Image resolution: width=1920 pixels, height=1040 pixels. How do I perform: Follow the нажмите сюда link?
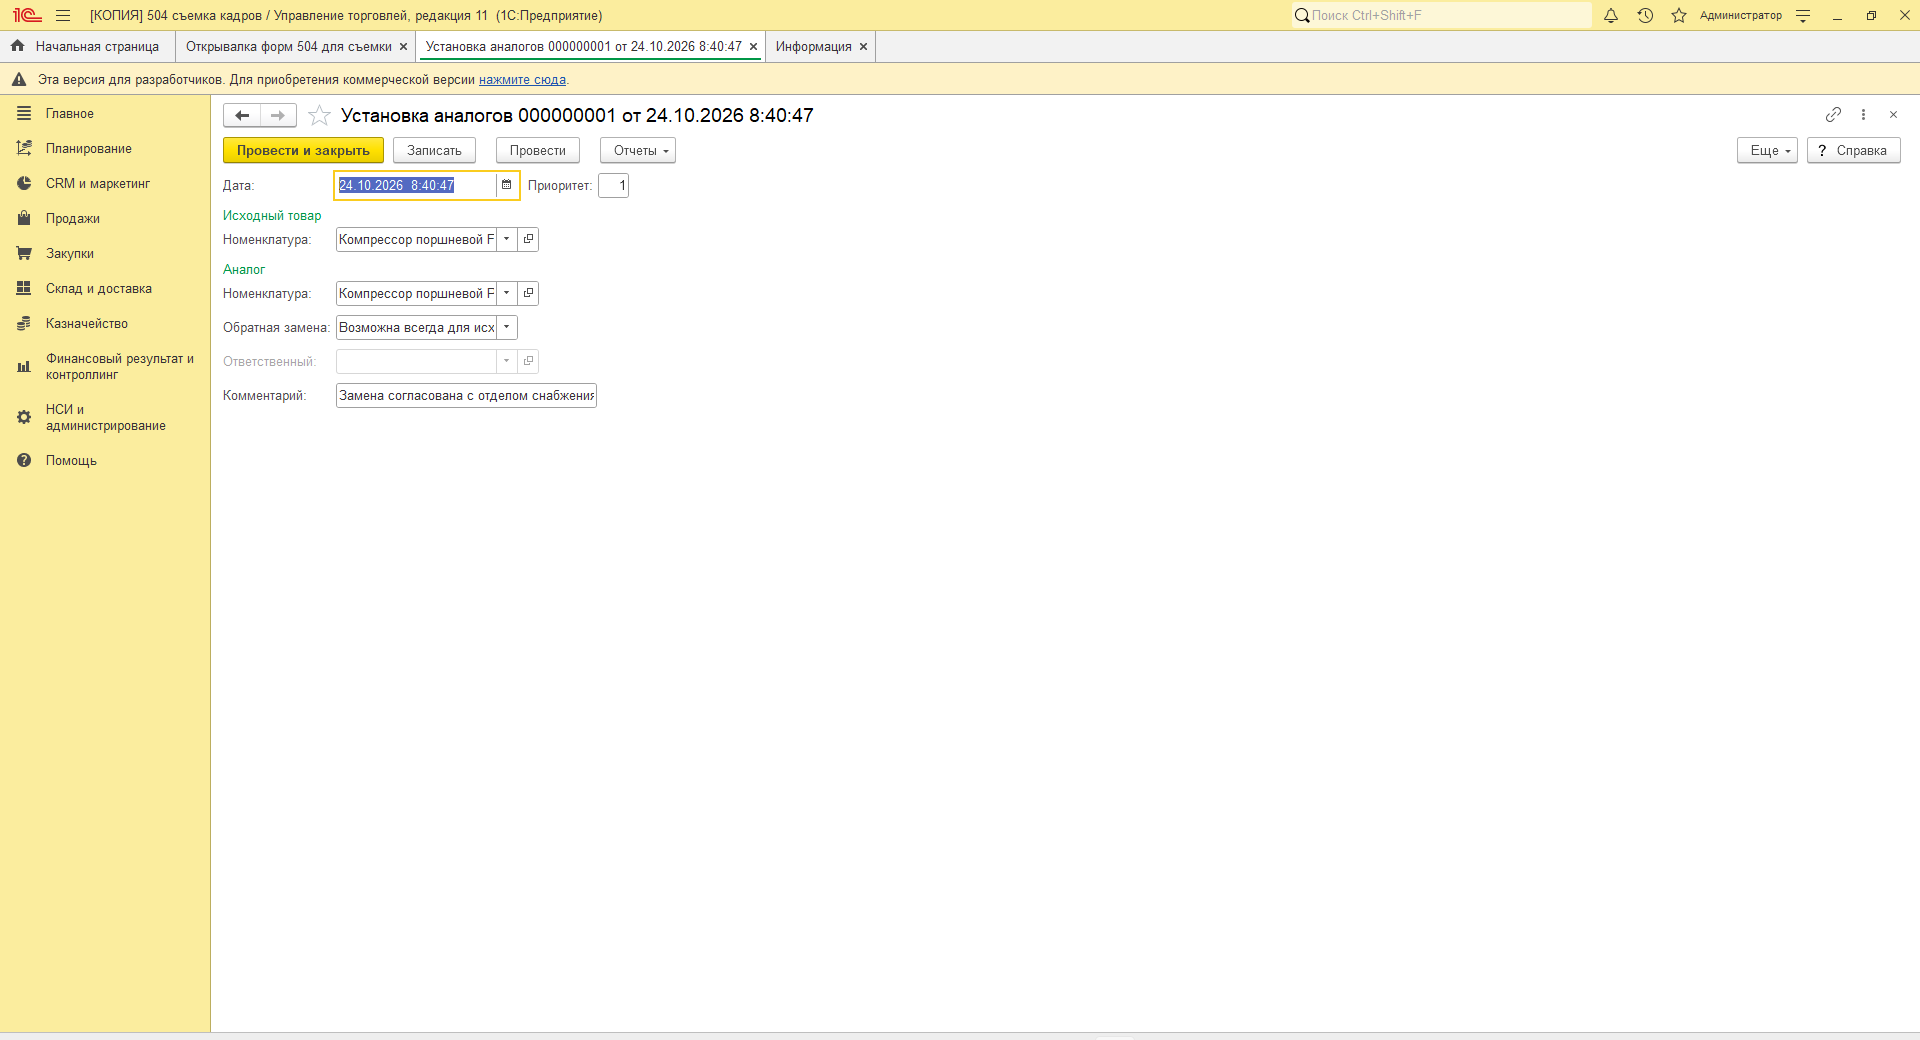tap(522, 80)
